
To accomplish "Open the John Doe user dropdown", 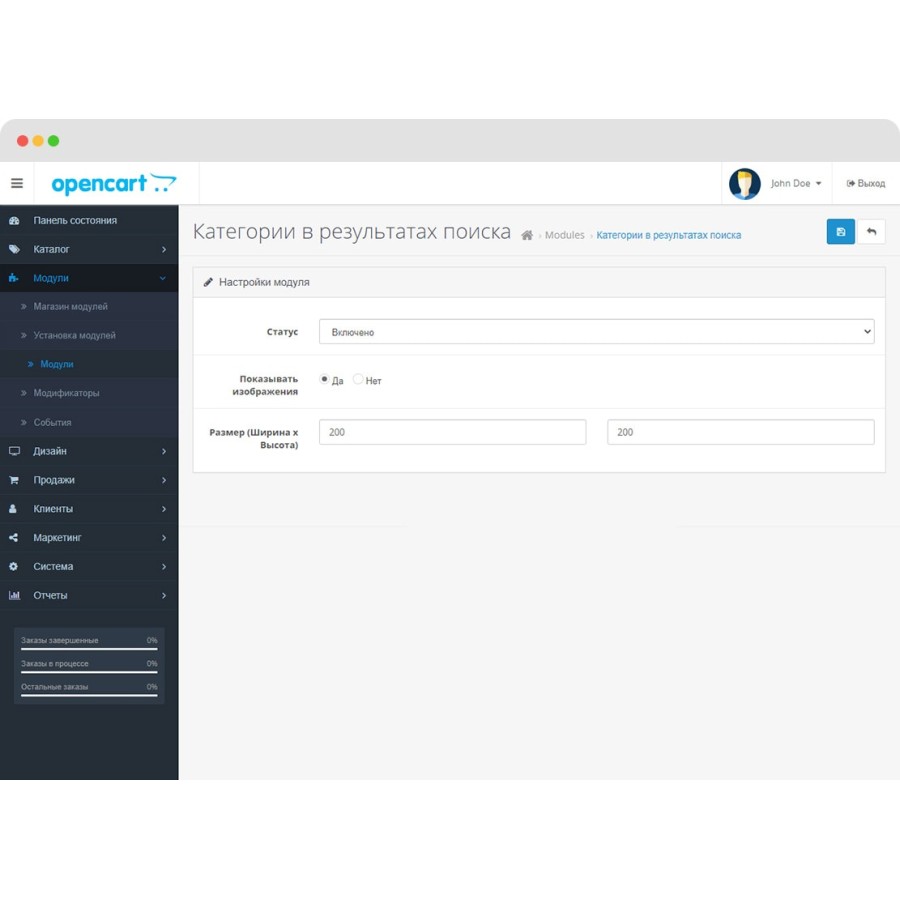I will (796, 184).
